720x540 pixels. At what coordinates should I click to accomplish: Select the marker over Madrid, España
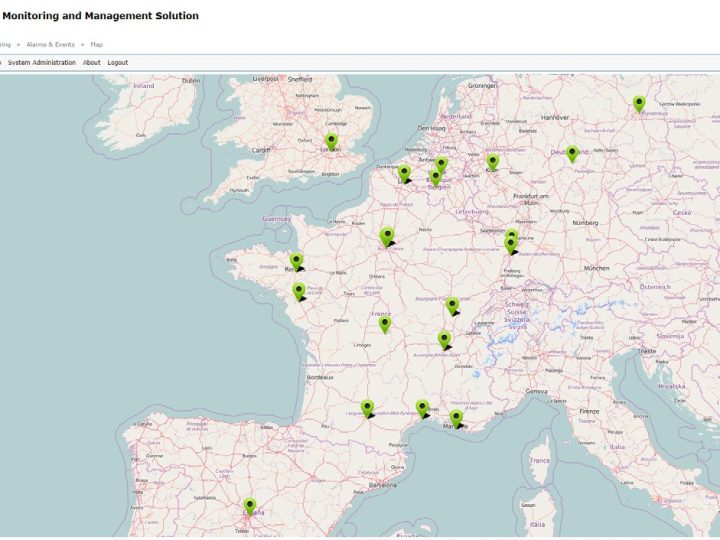coord(250,506)
